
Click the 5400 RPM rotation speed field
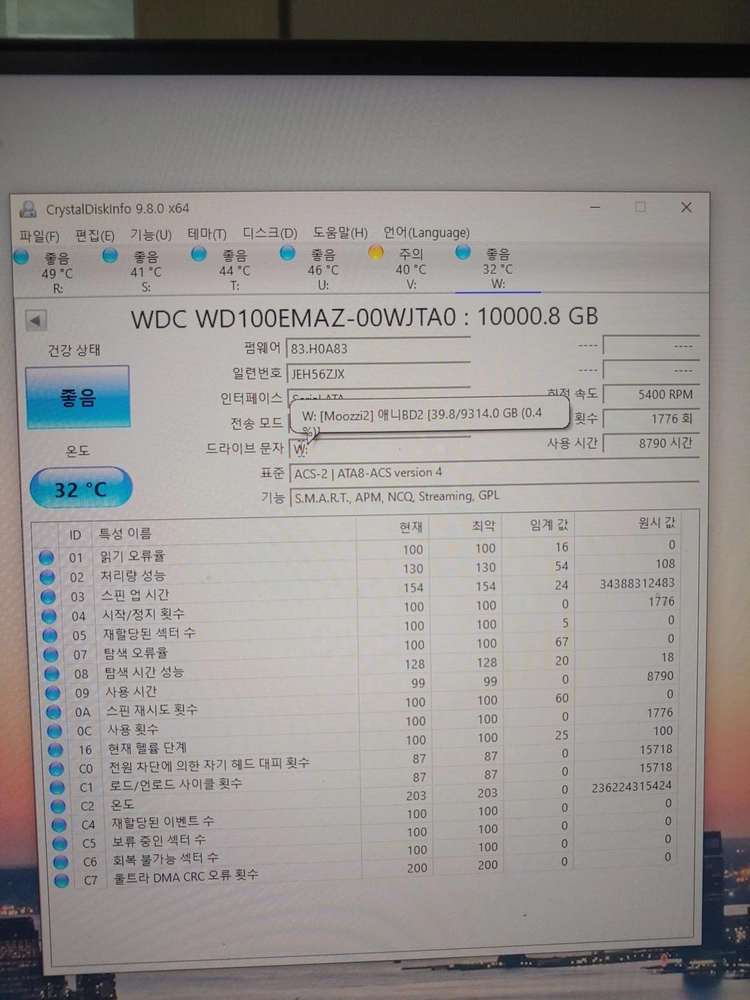[651, 394]
